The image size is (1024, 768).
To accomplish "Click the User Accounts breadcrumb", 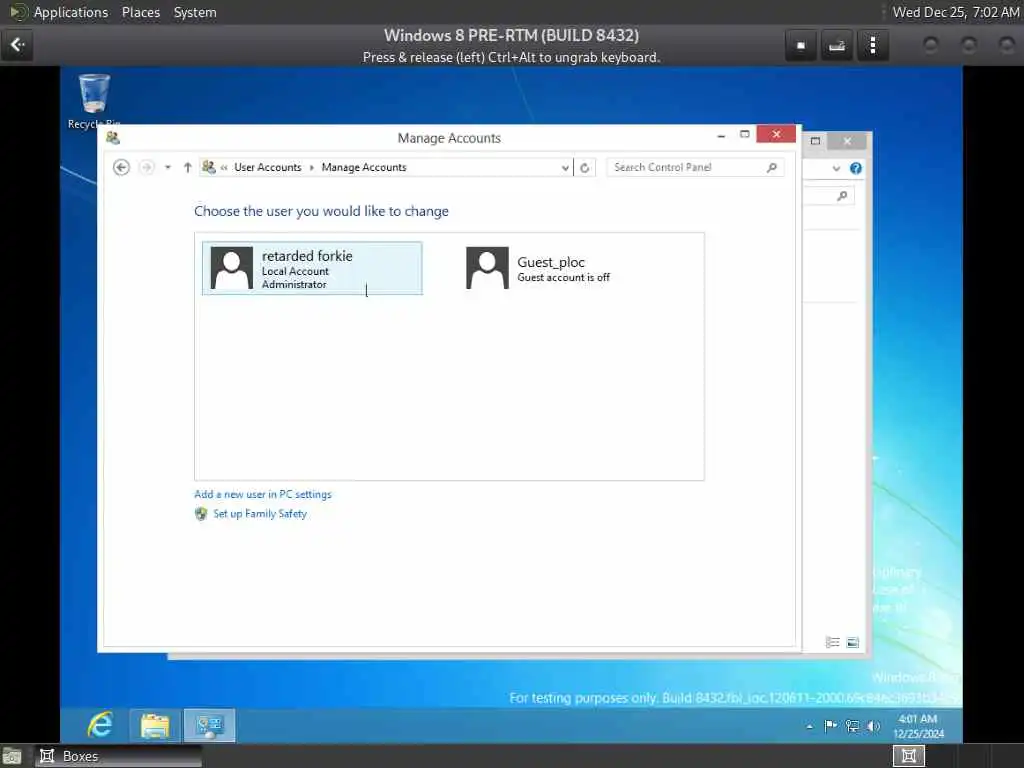I will [268, 167].
